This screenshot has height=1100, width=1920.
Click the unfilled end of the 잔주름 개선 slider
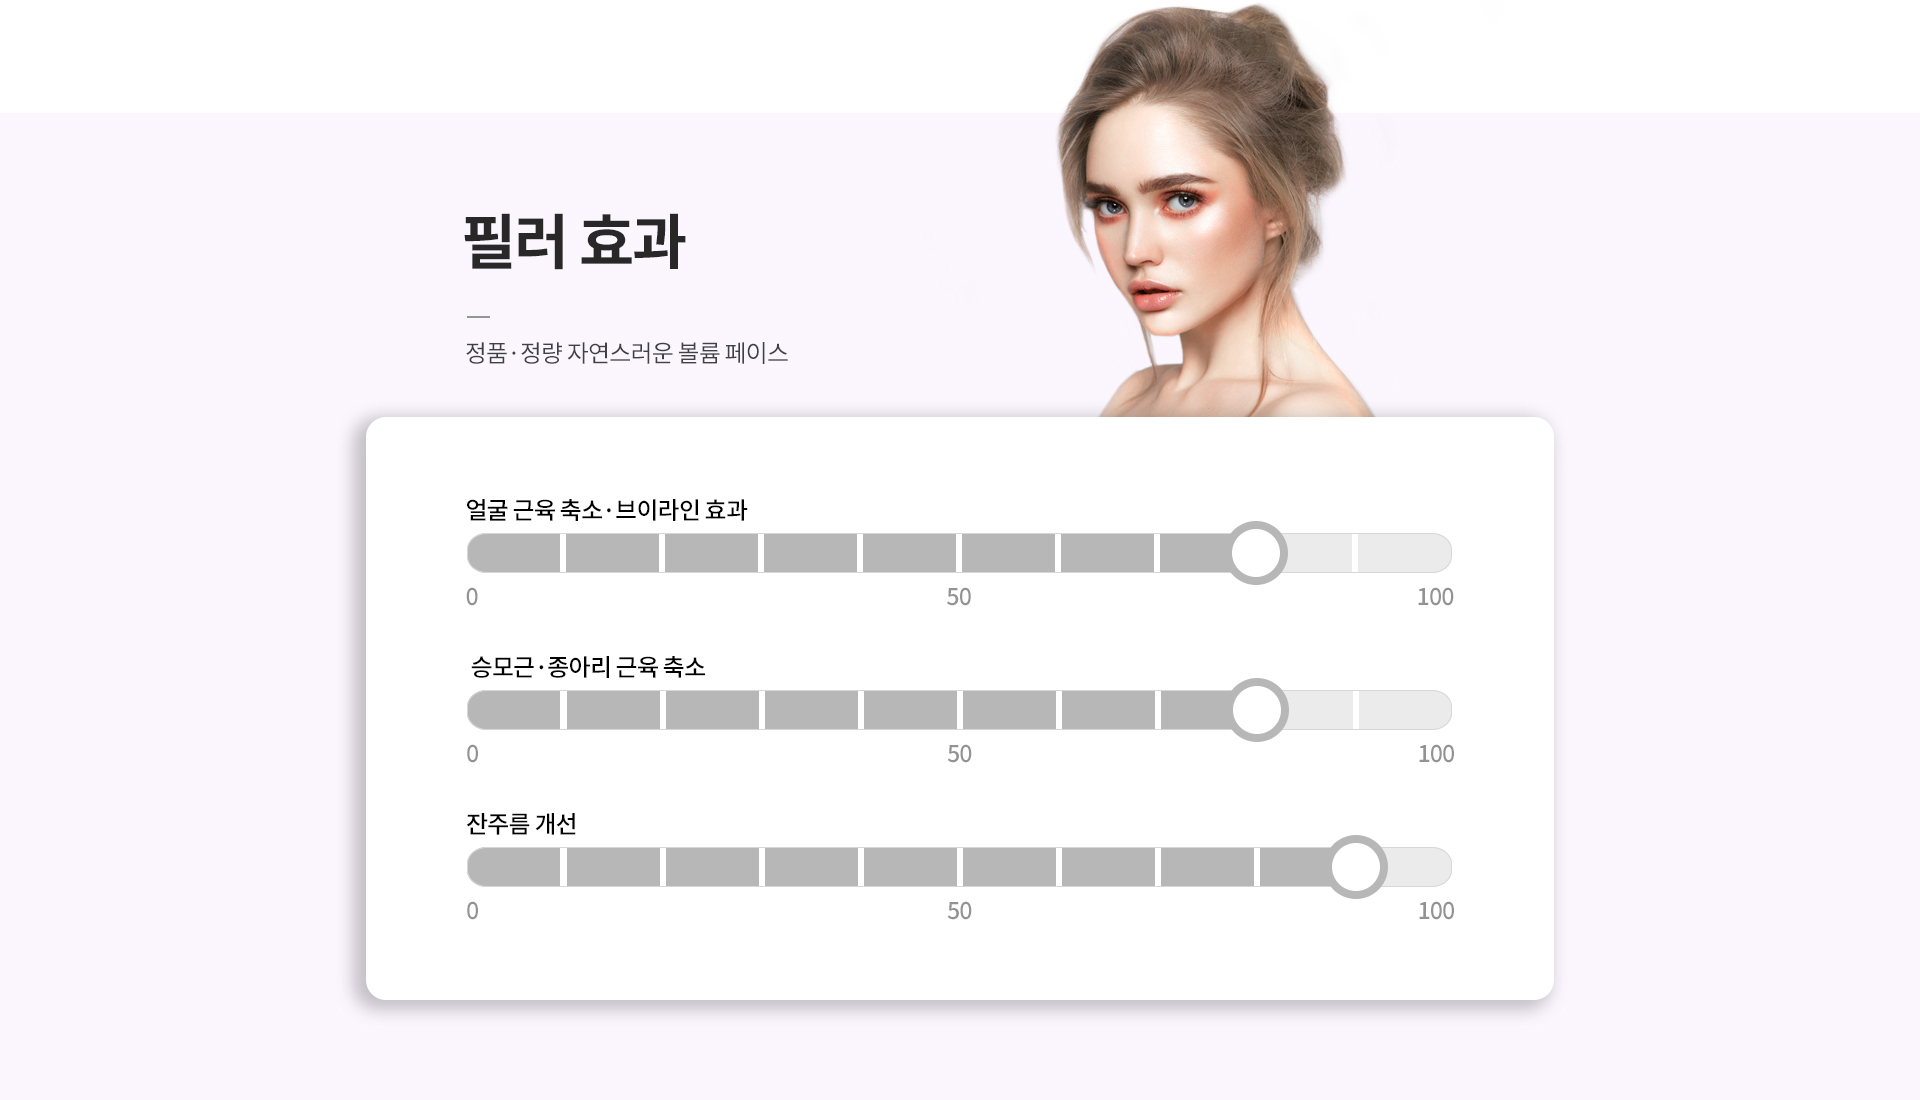click(x=1420, y=867)
